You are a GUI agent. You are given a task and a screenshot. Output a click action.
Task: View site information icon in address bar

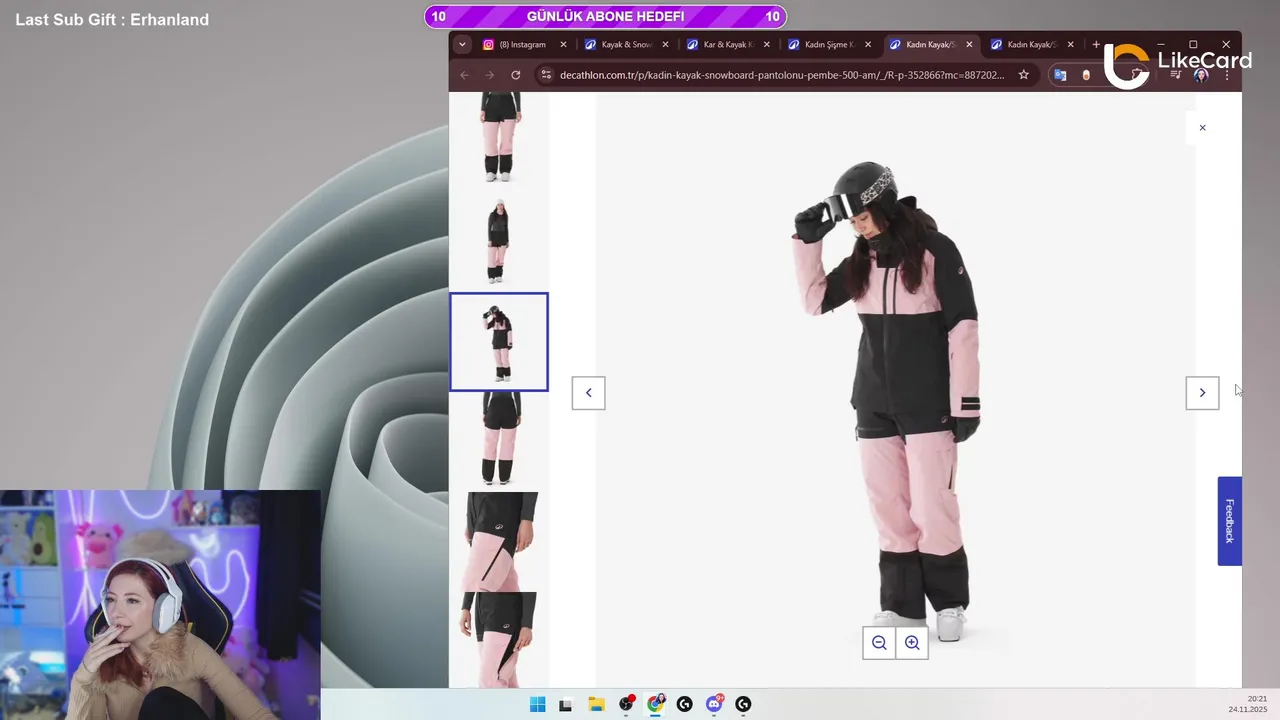[x=545, y=75]
